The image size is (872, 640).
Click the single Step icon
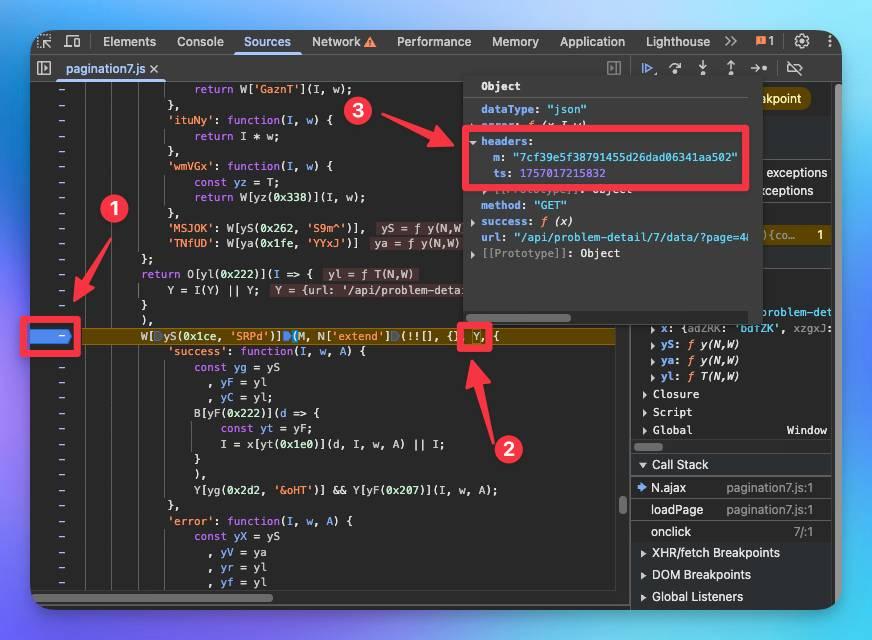tap(759, 68)
